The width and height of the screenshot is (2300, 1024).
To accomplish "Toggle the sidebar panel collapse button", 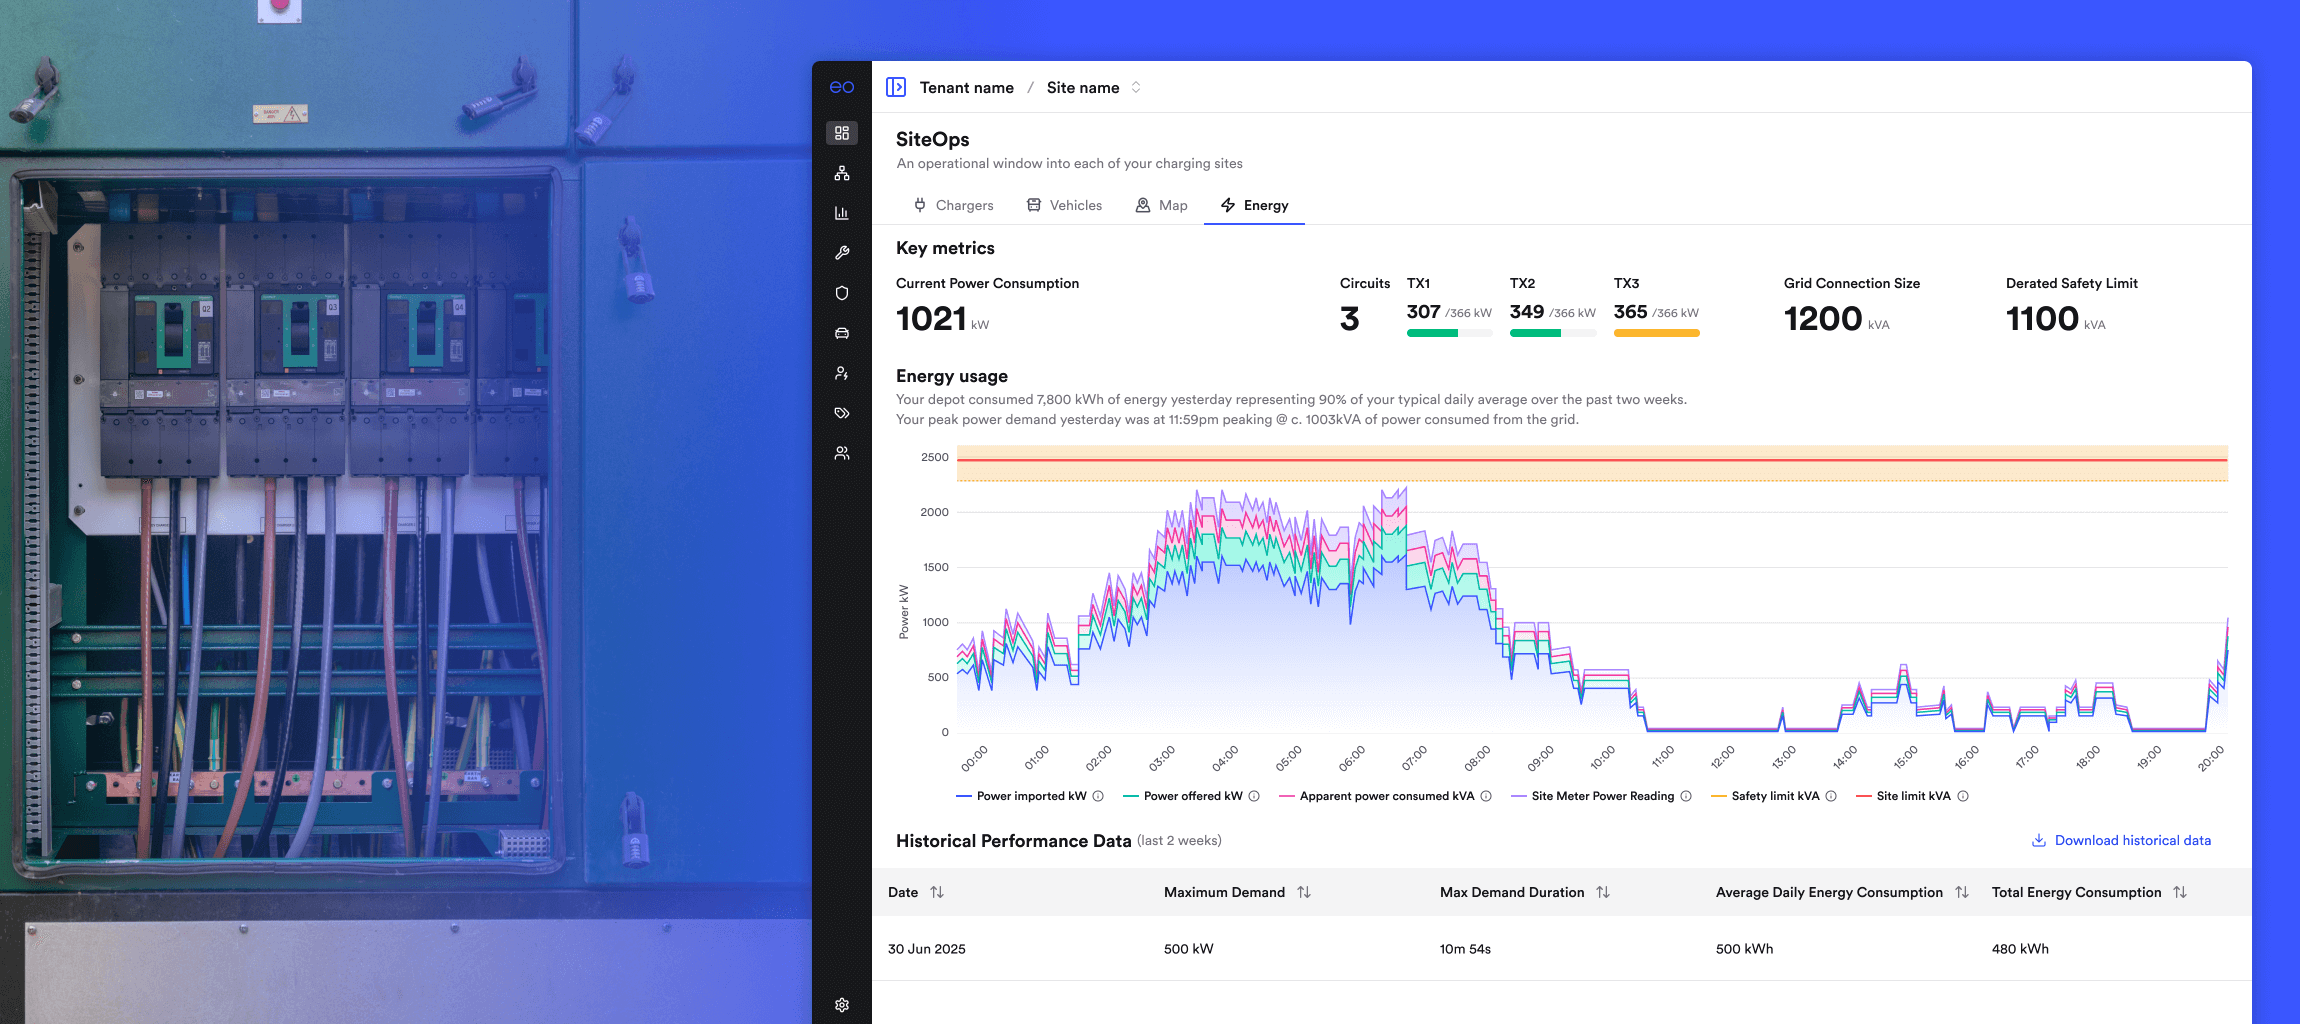I will [896, 88].
